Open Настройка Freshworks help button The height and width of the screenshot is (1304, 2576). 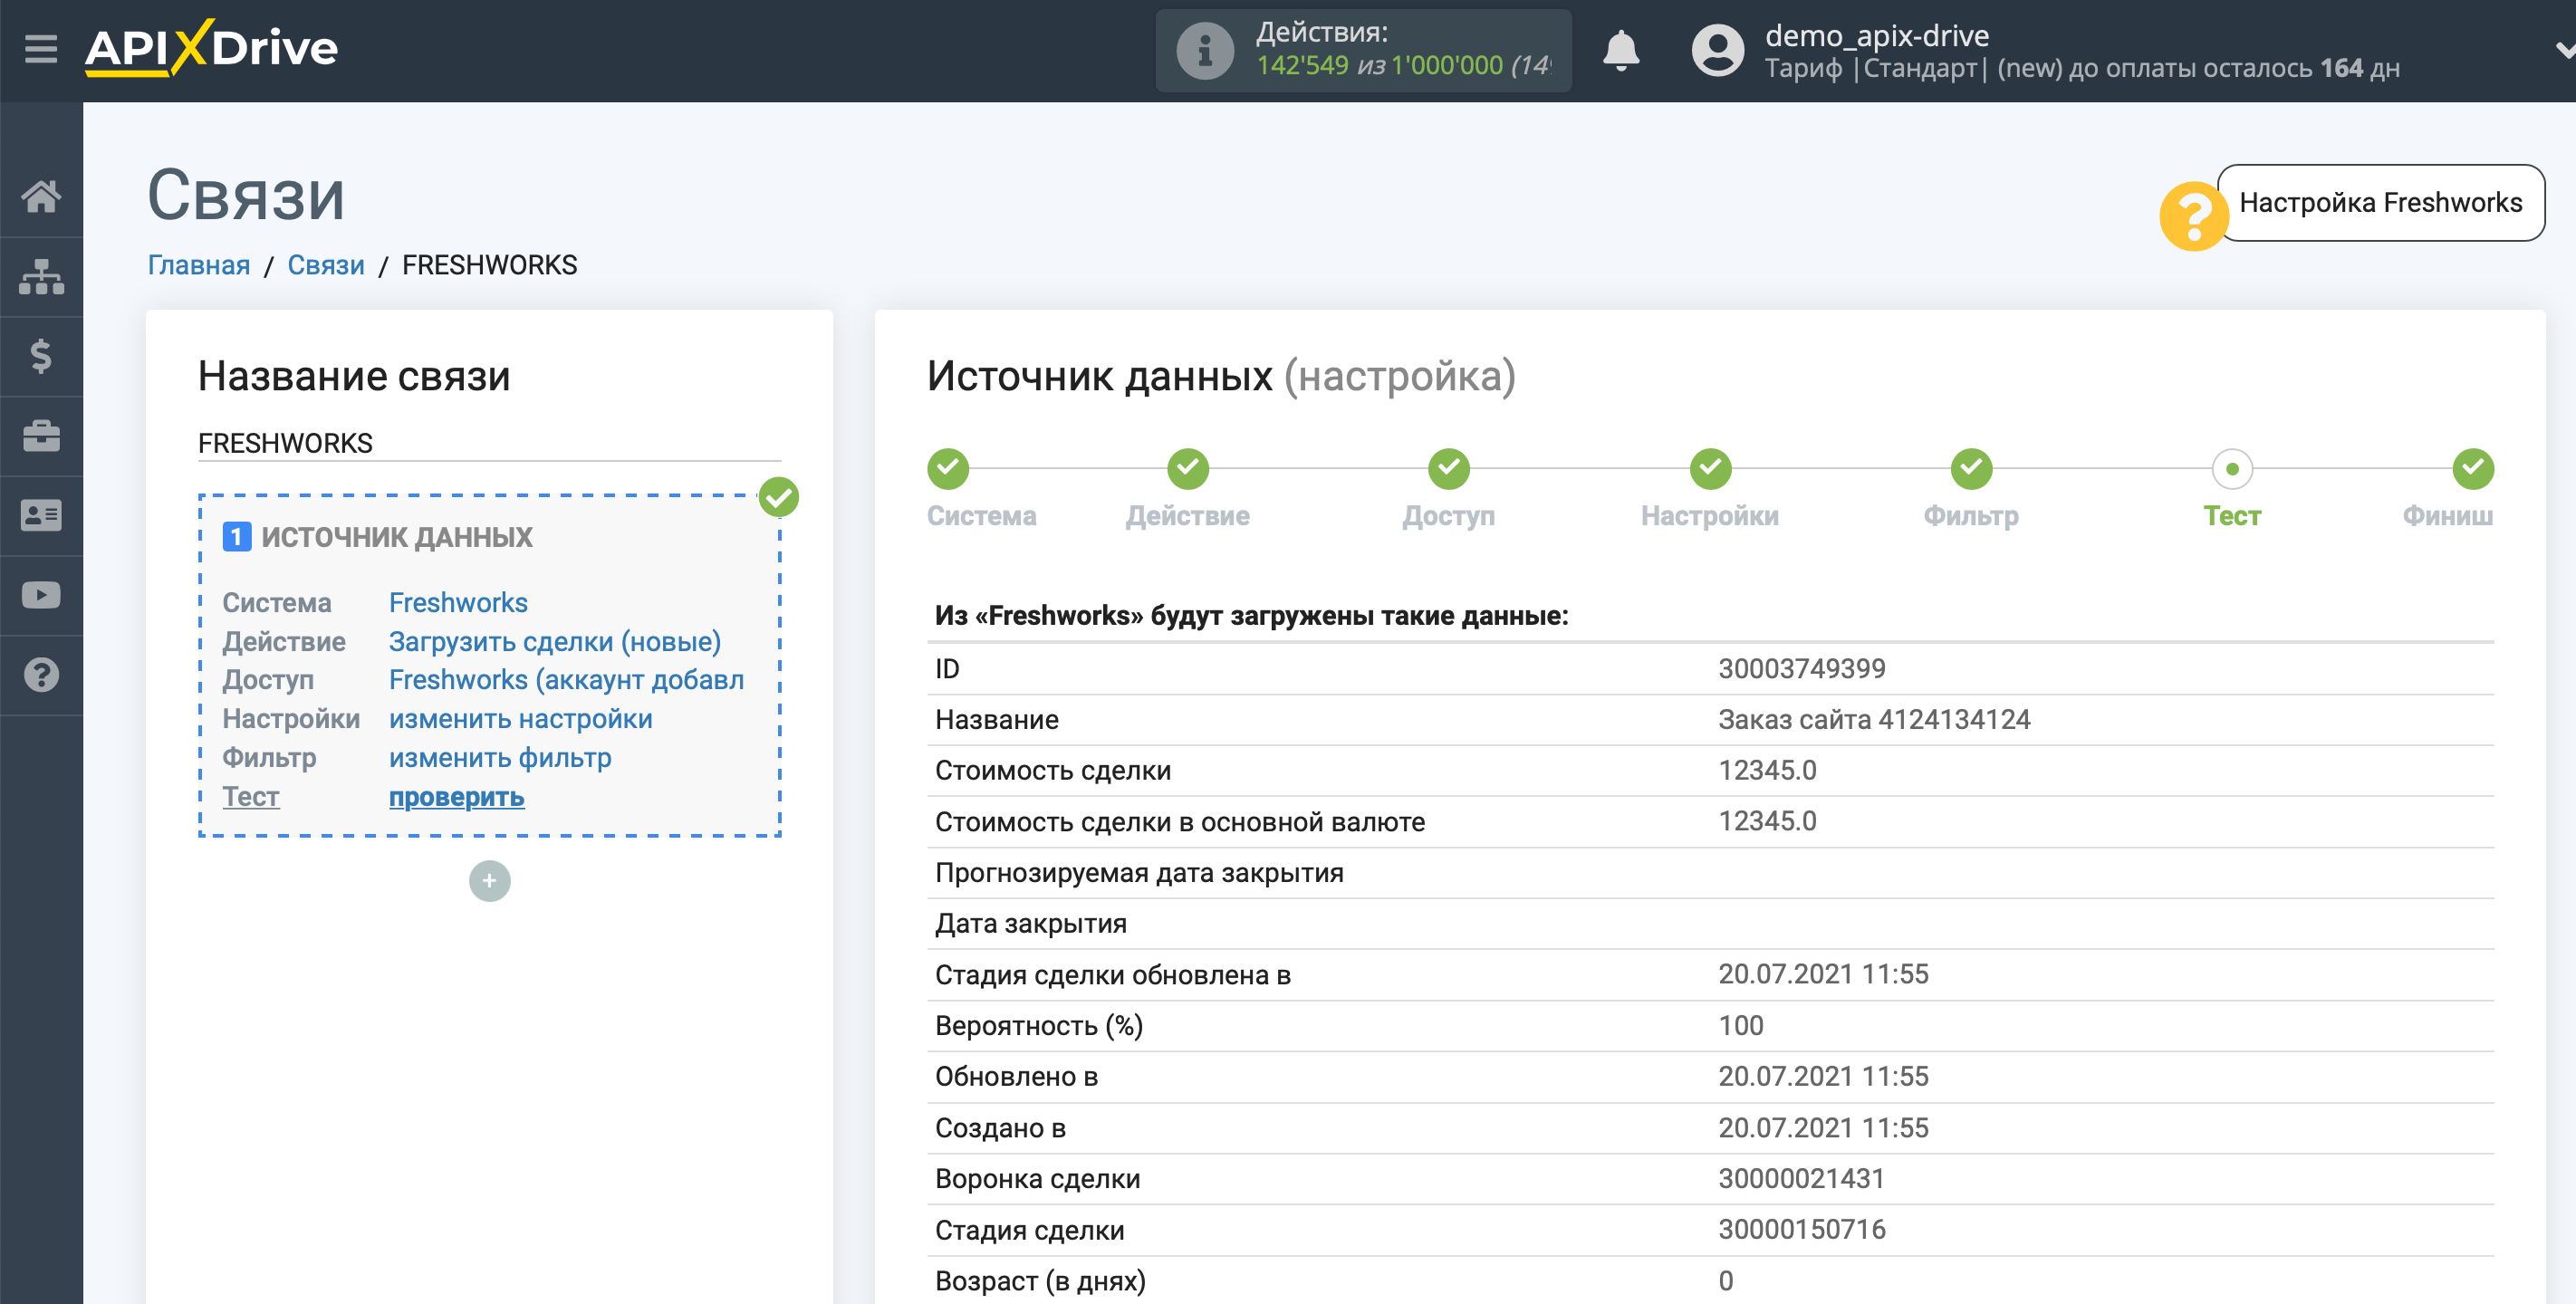pyautogui.click(x=2380, y=203)
